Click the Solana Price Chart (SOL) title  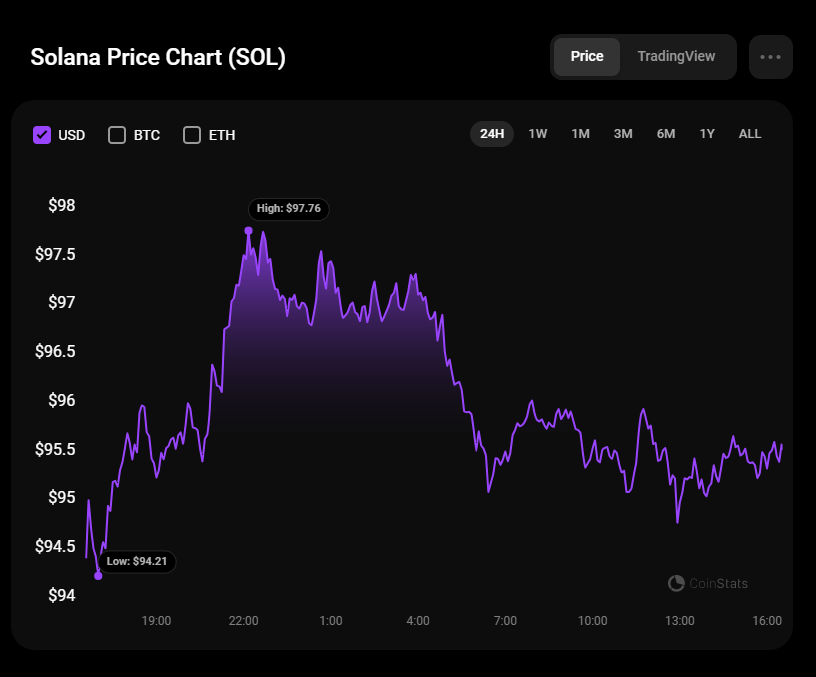(x=158, y=57)
